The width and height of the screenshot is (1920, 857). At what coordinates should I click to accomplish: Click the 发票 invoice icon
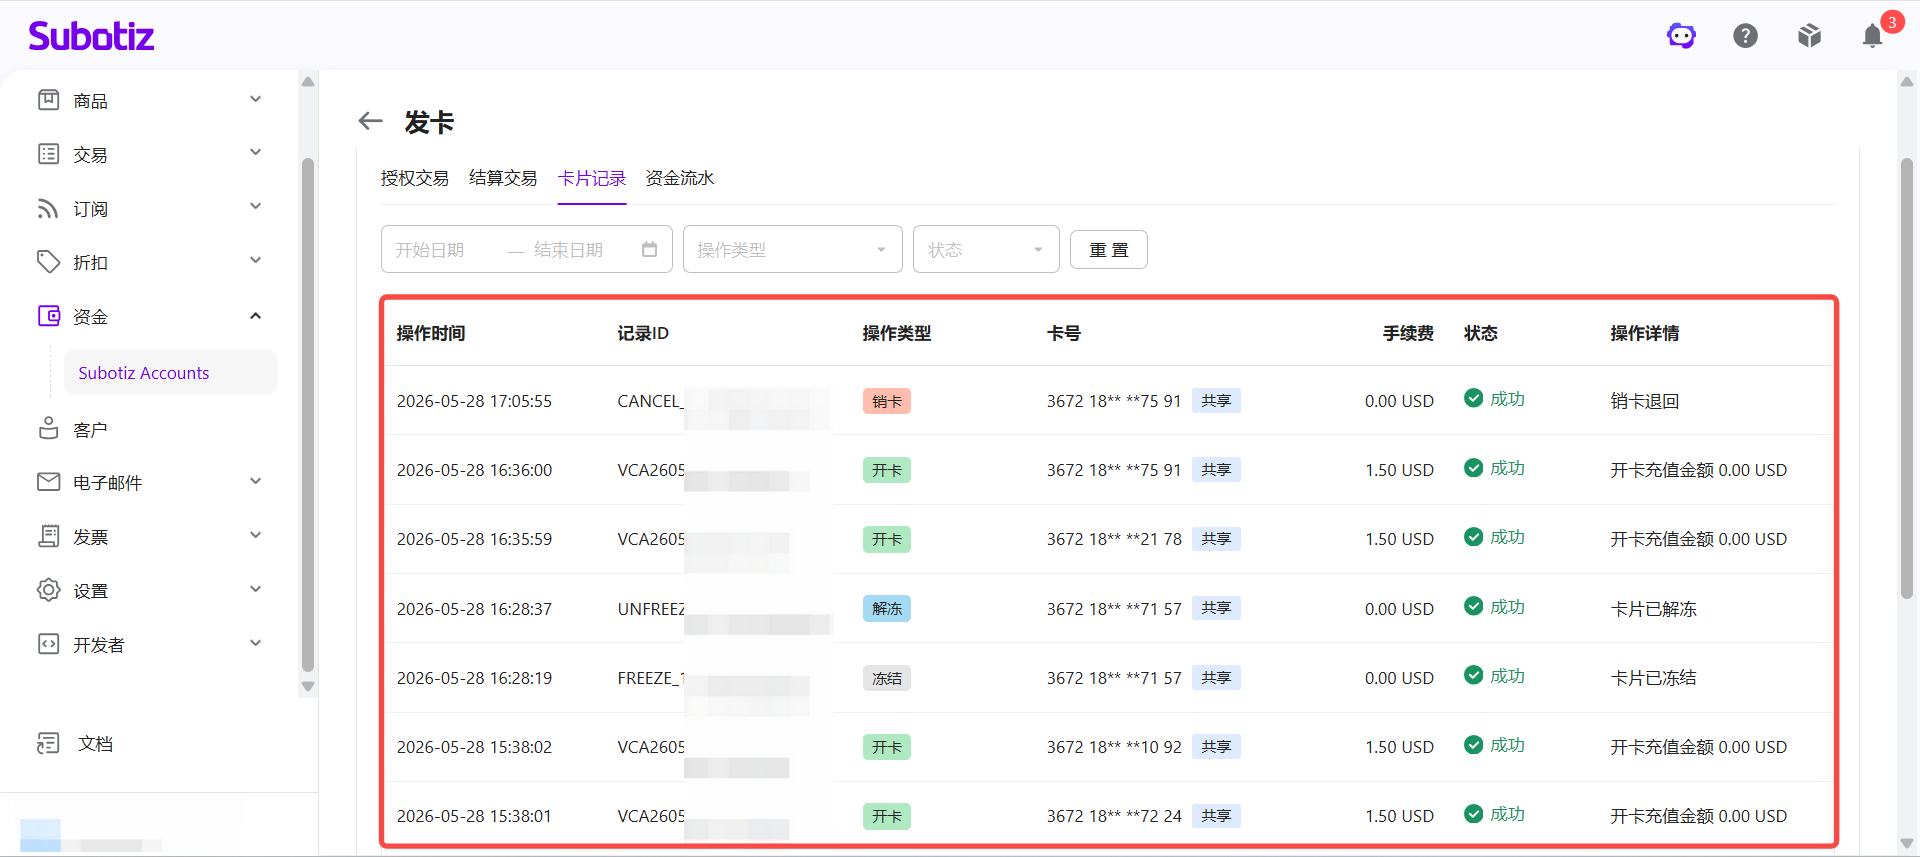48,536
